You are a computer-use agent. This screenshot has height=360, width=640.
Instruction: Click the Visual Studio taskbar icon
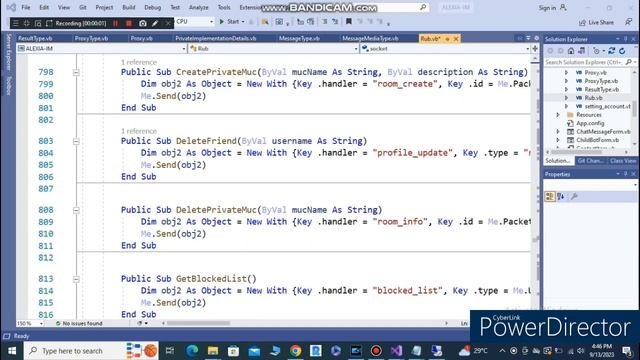tap(396, 351)
